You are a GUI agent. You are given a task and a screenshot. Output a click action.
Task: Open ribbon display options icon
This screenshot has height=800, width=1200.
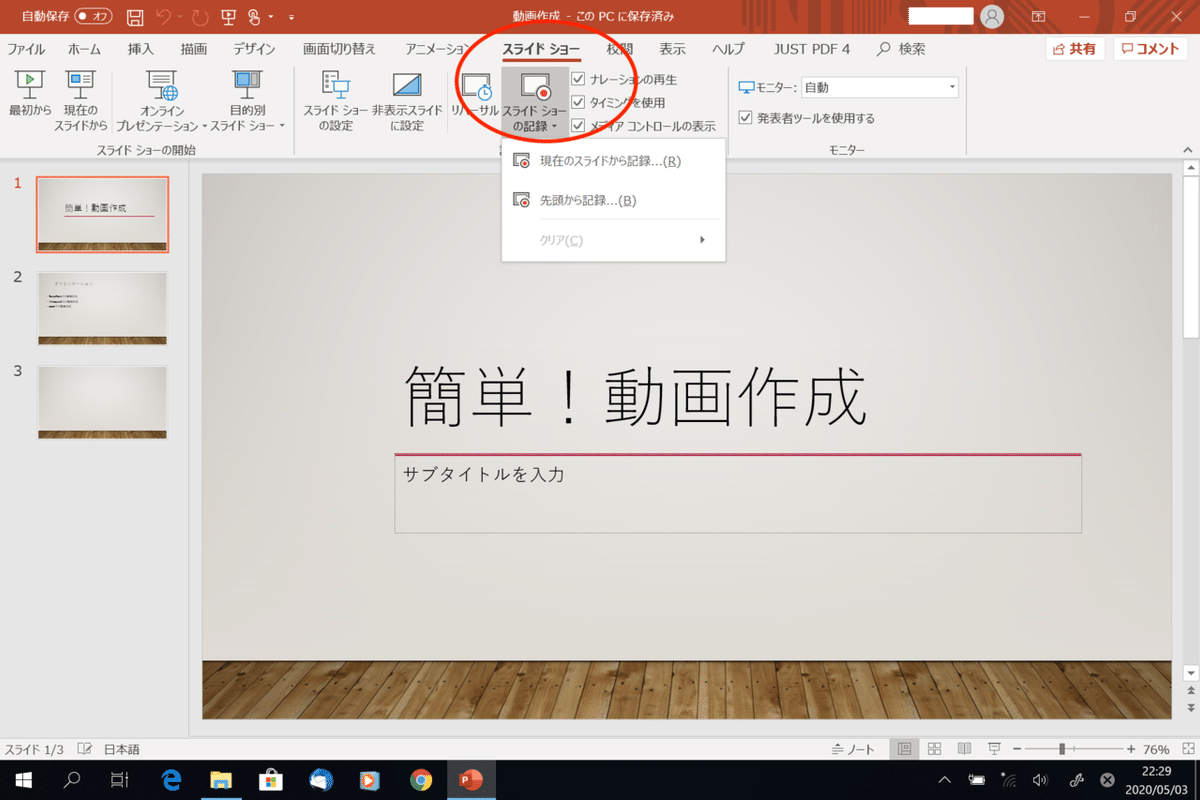click(x=1039, y=17)
